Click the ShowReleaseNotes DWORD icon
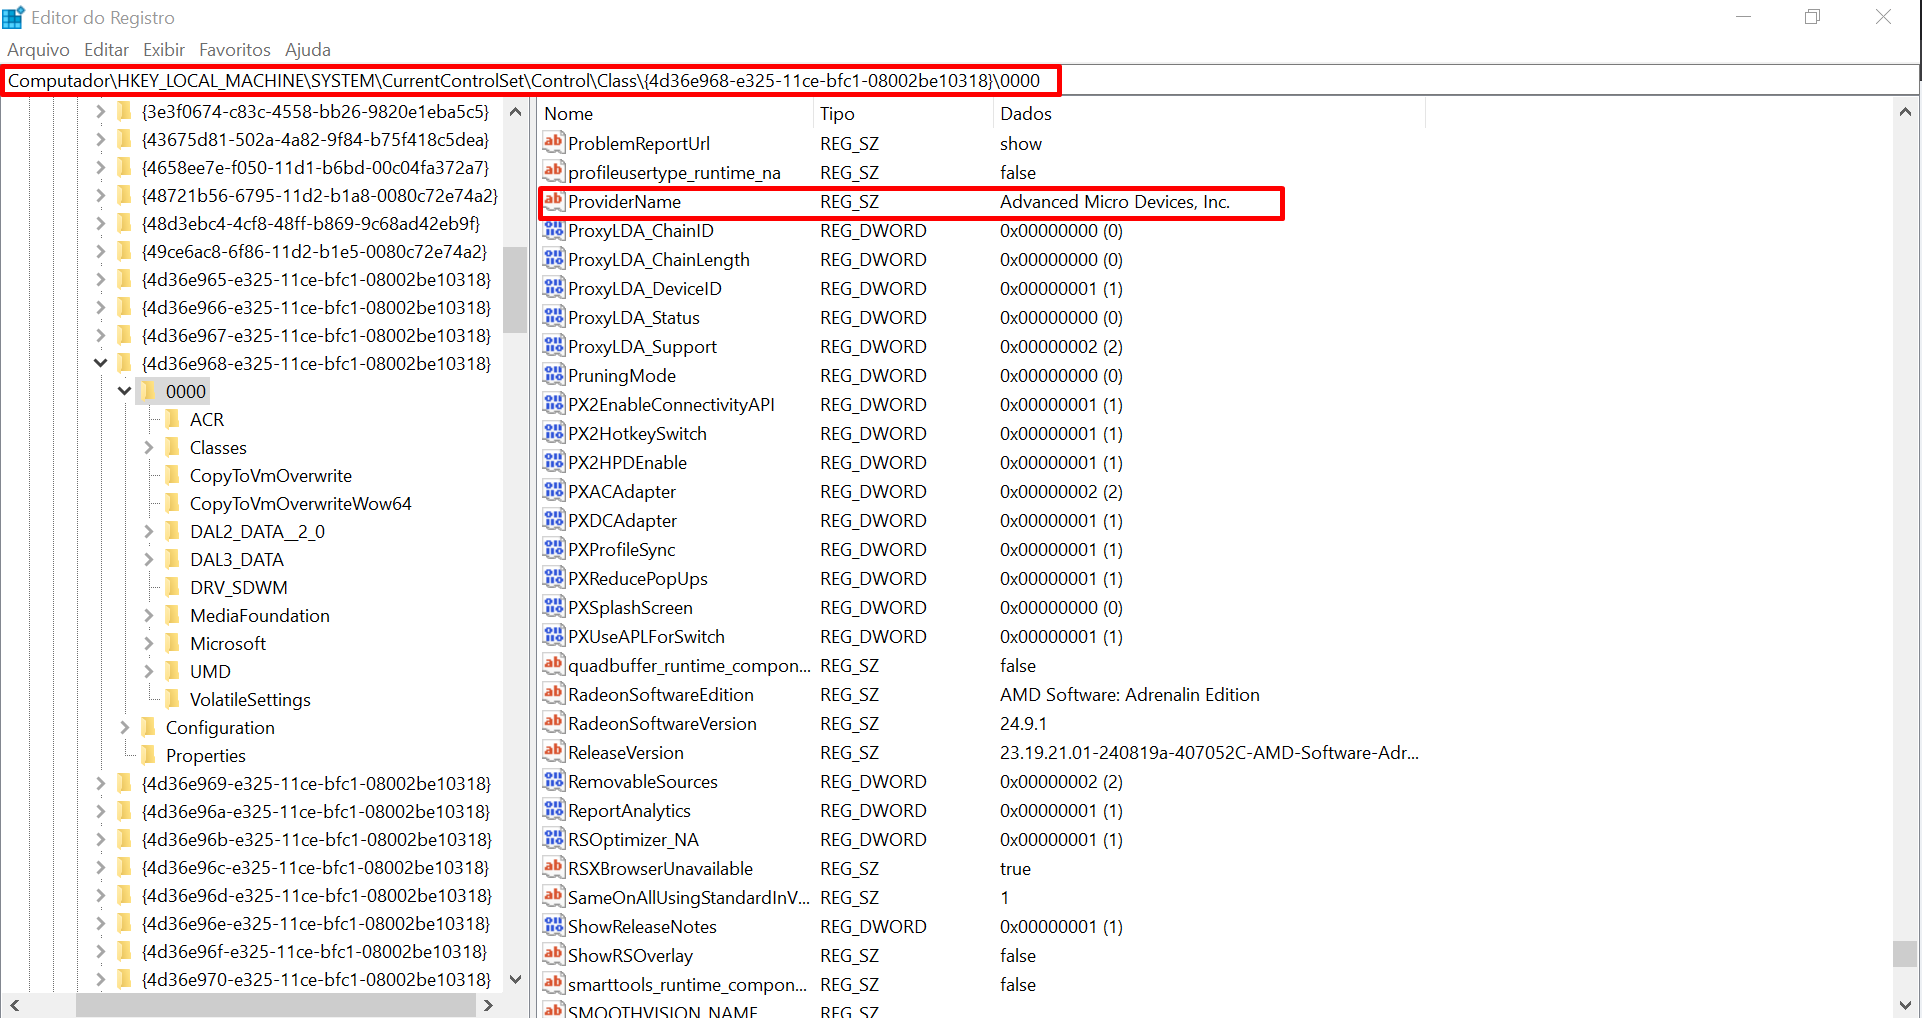1922x1018 pixels. 554,926
